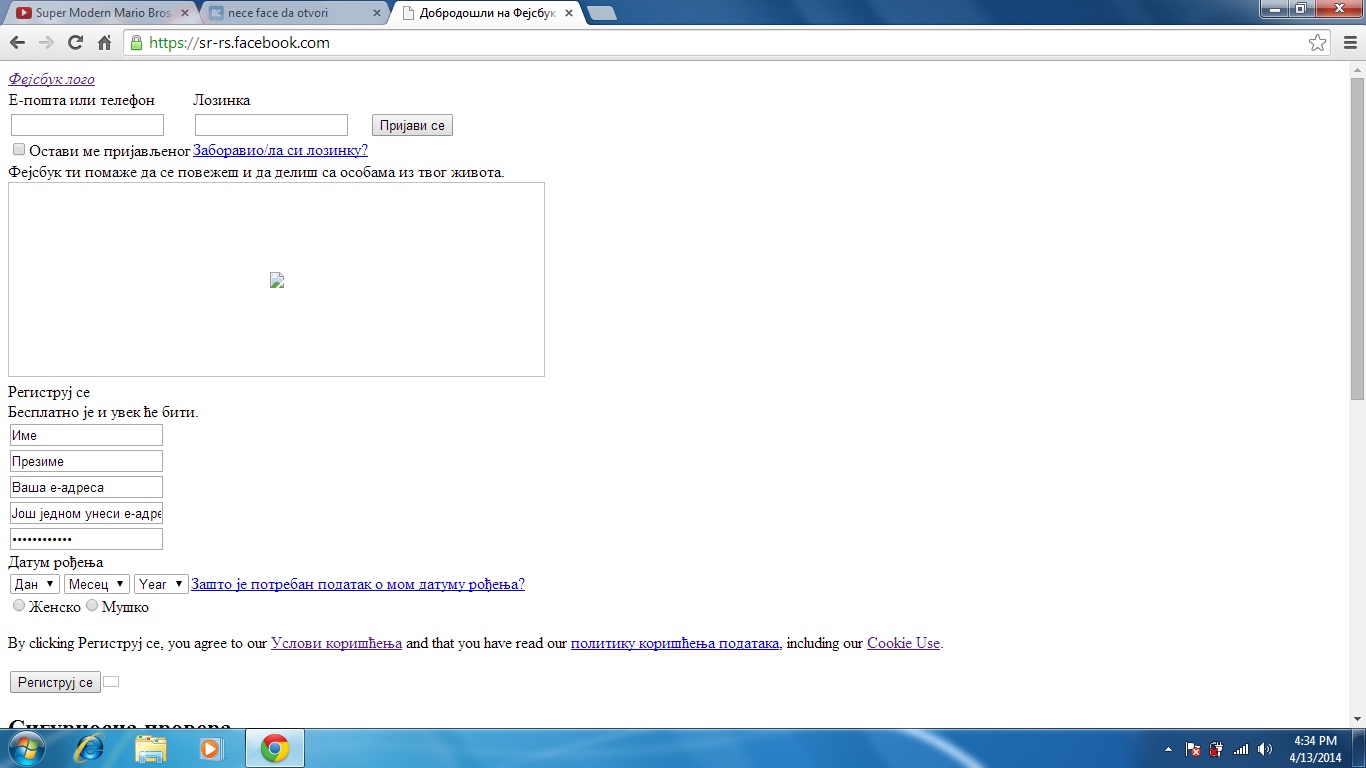View site info via the green padlock
Image resolution: width=1366 pixels, height=768 pixels.
point(136,43)
